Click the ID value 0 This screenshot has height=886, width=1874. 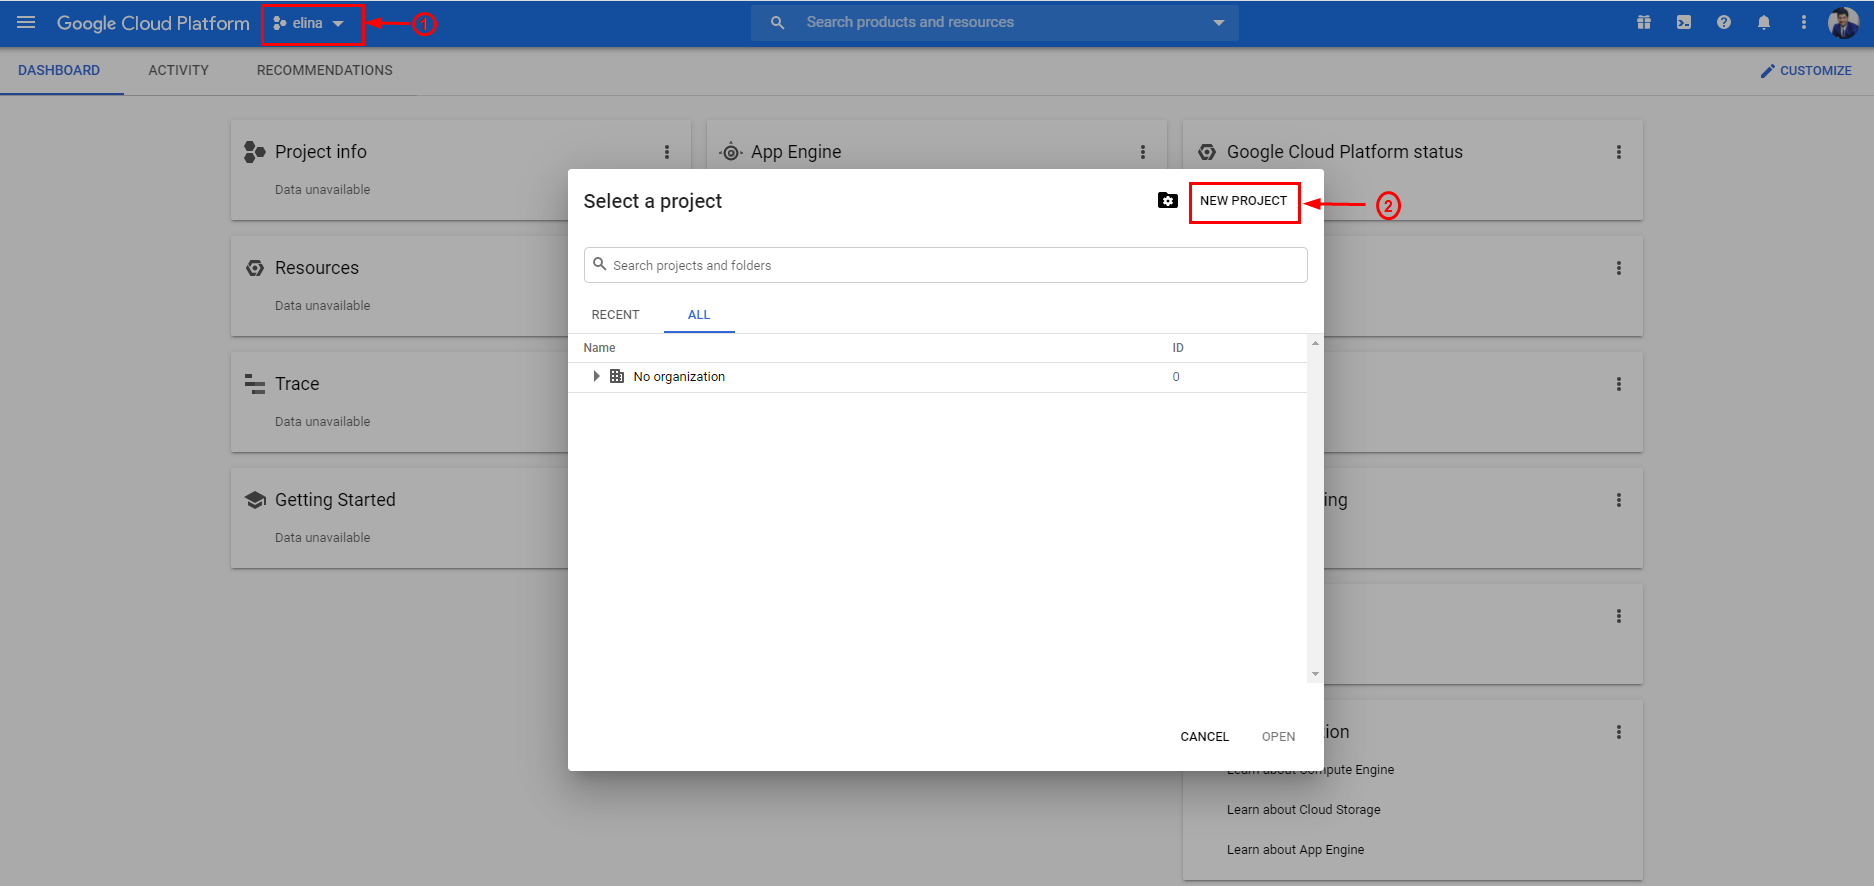pyautogui.click(x=1176, y=377)
